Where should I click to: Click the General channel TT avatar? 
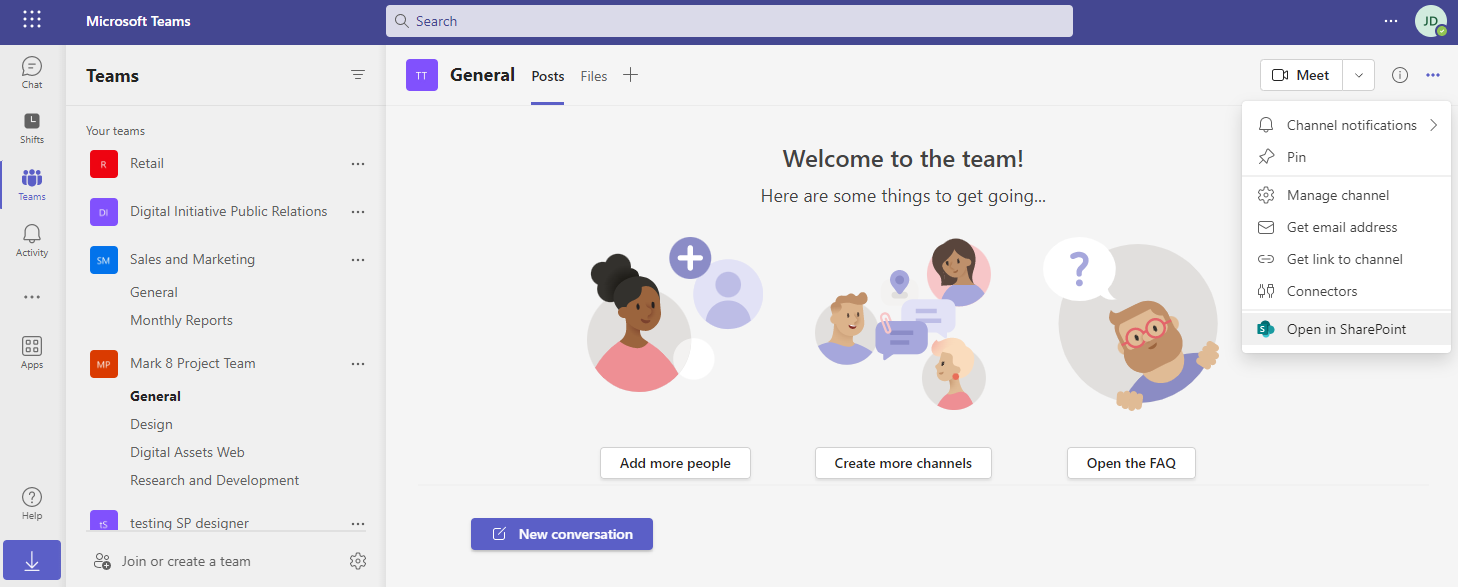click(x=422, y=75)
